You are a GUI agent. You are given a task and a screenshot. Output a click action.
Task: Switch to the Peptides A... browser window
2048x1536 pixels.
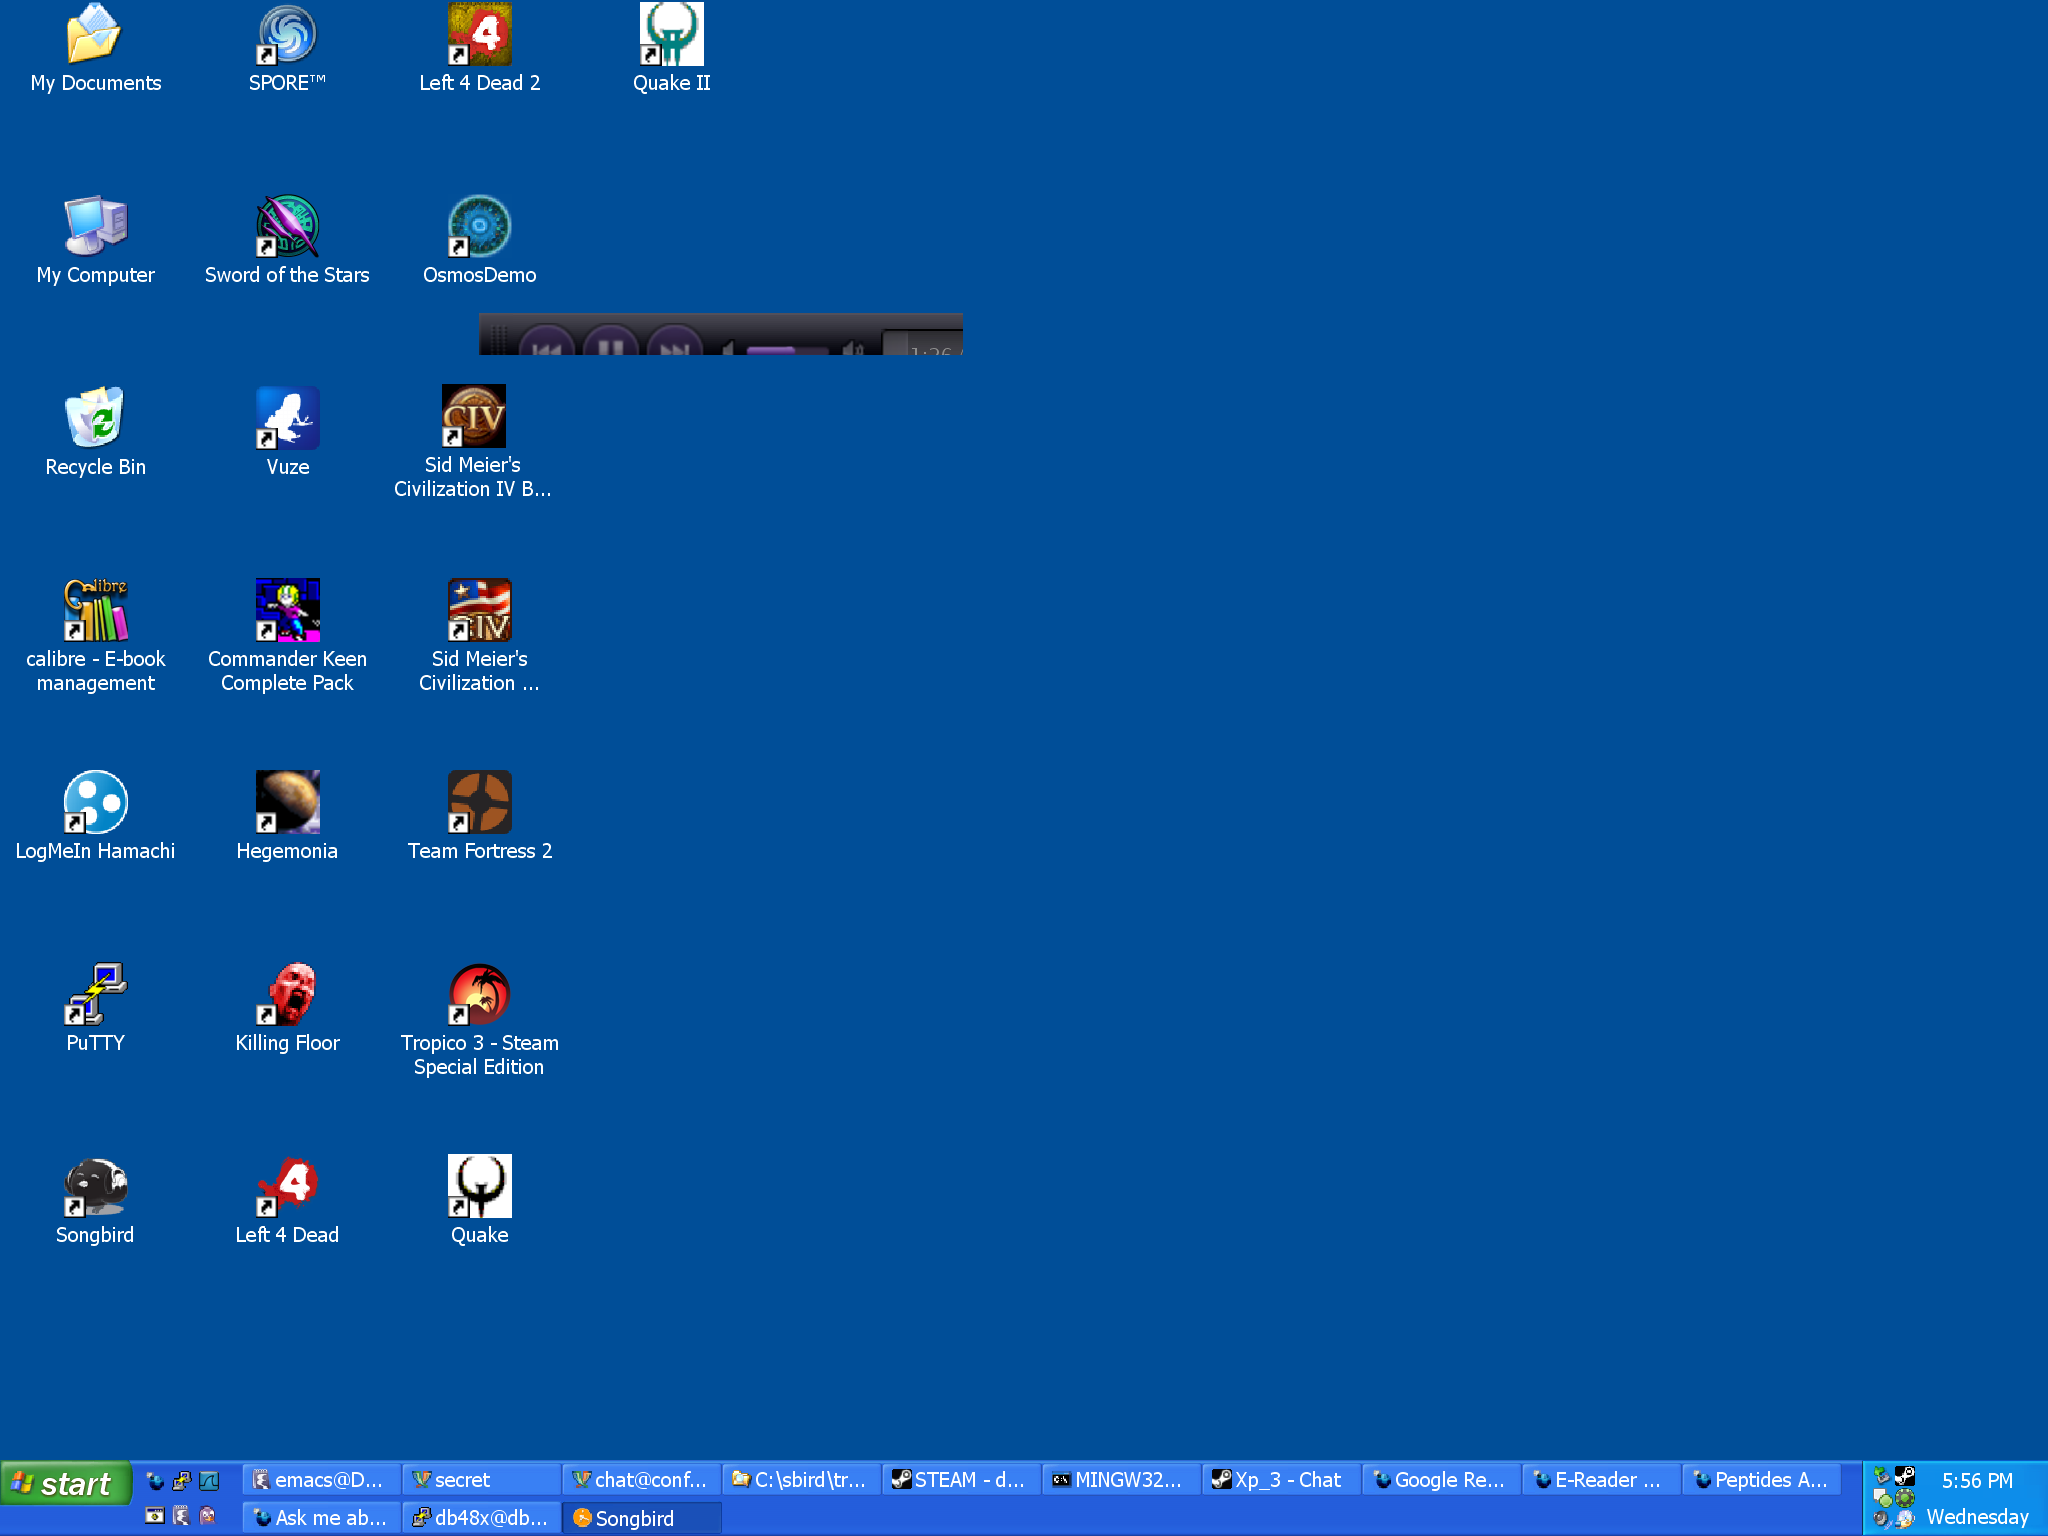1761,1480
